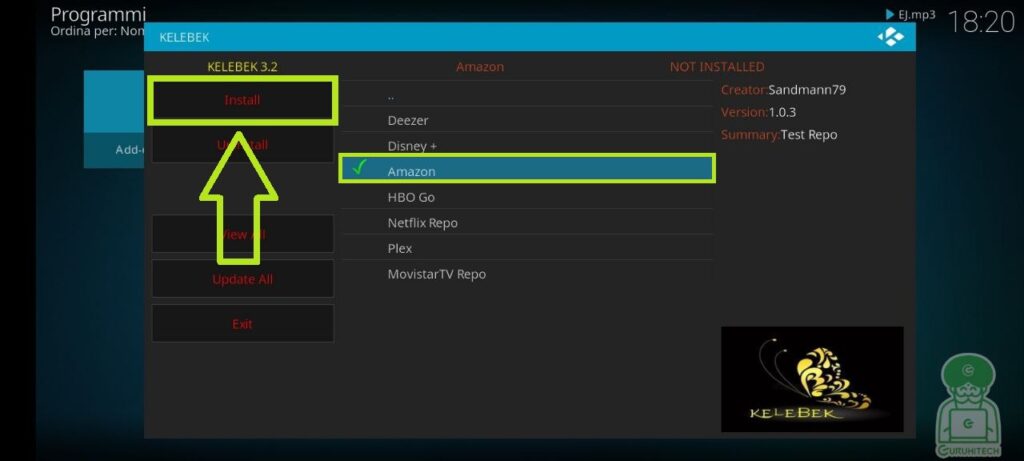Viewport: 1024px width, 461px height.
Task: Click the Update All button
Action: [242, 279]
